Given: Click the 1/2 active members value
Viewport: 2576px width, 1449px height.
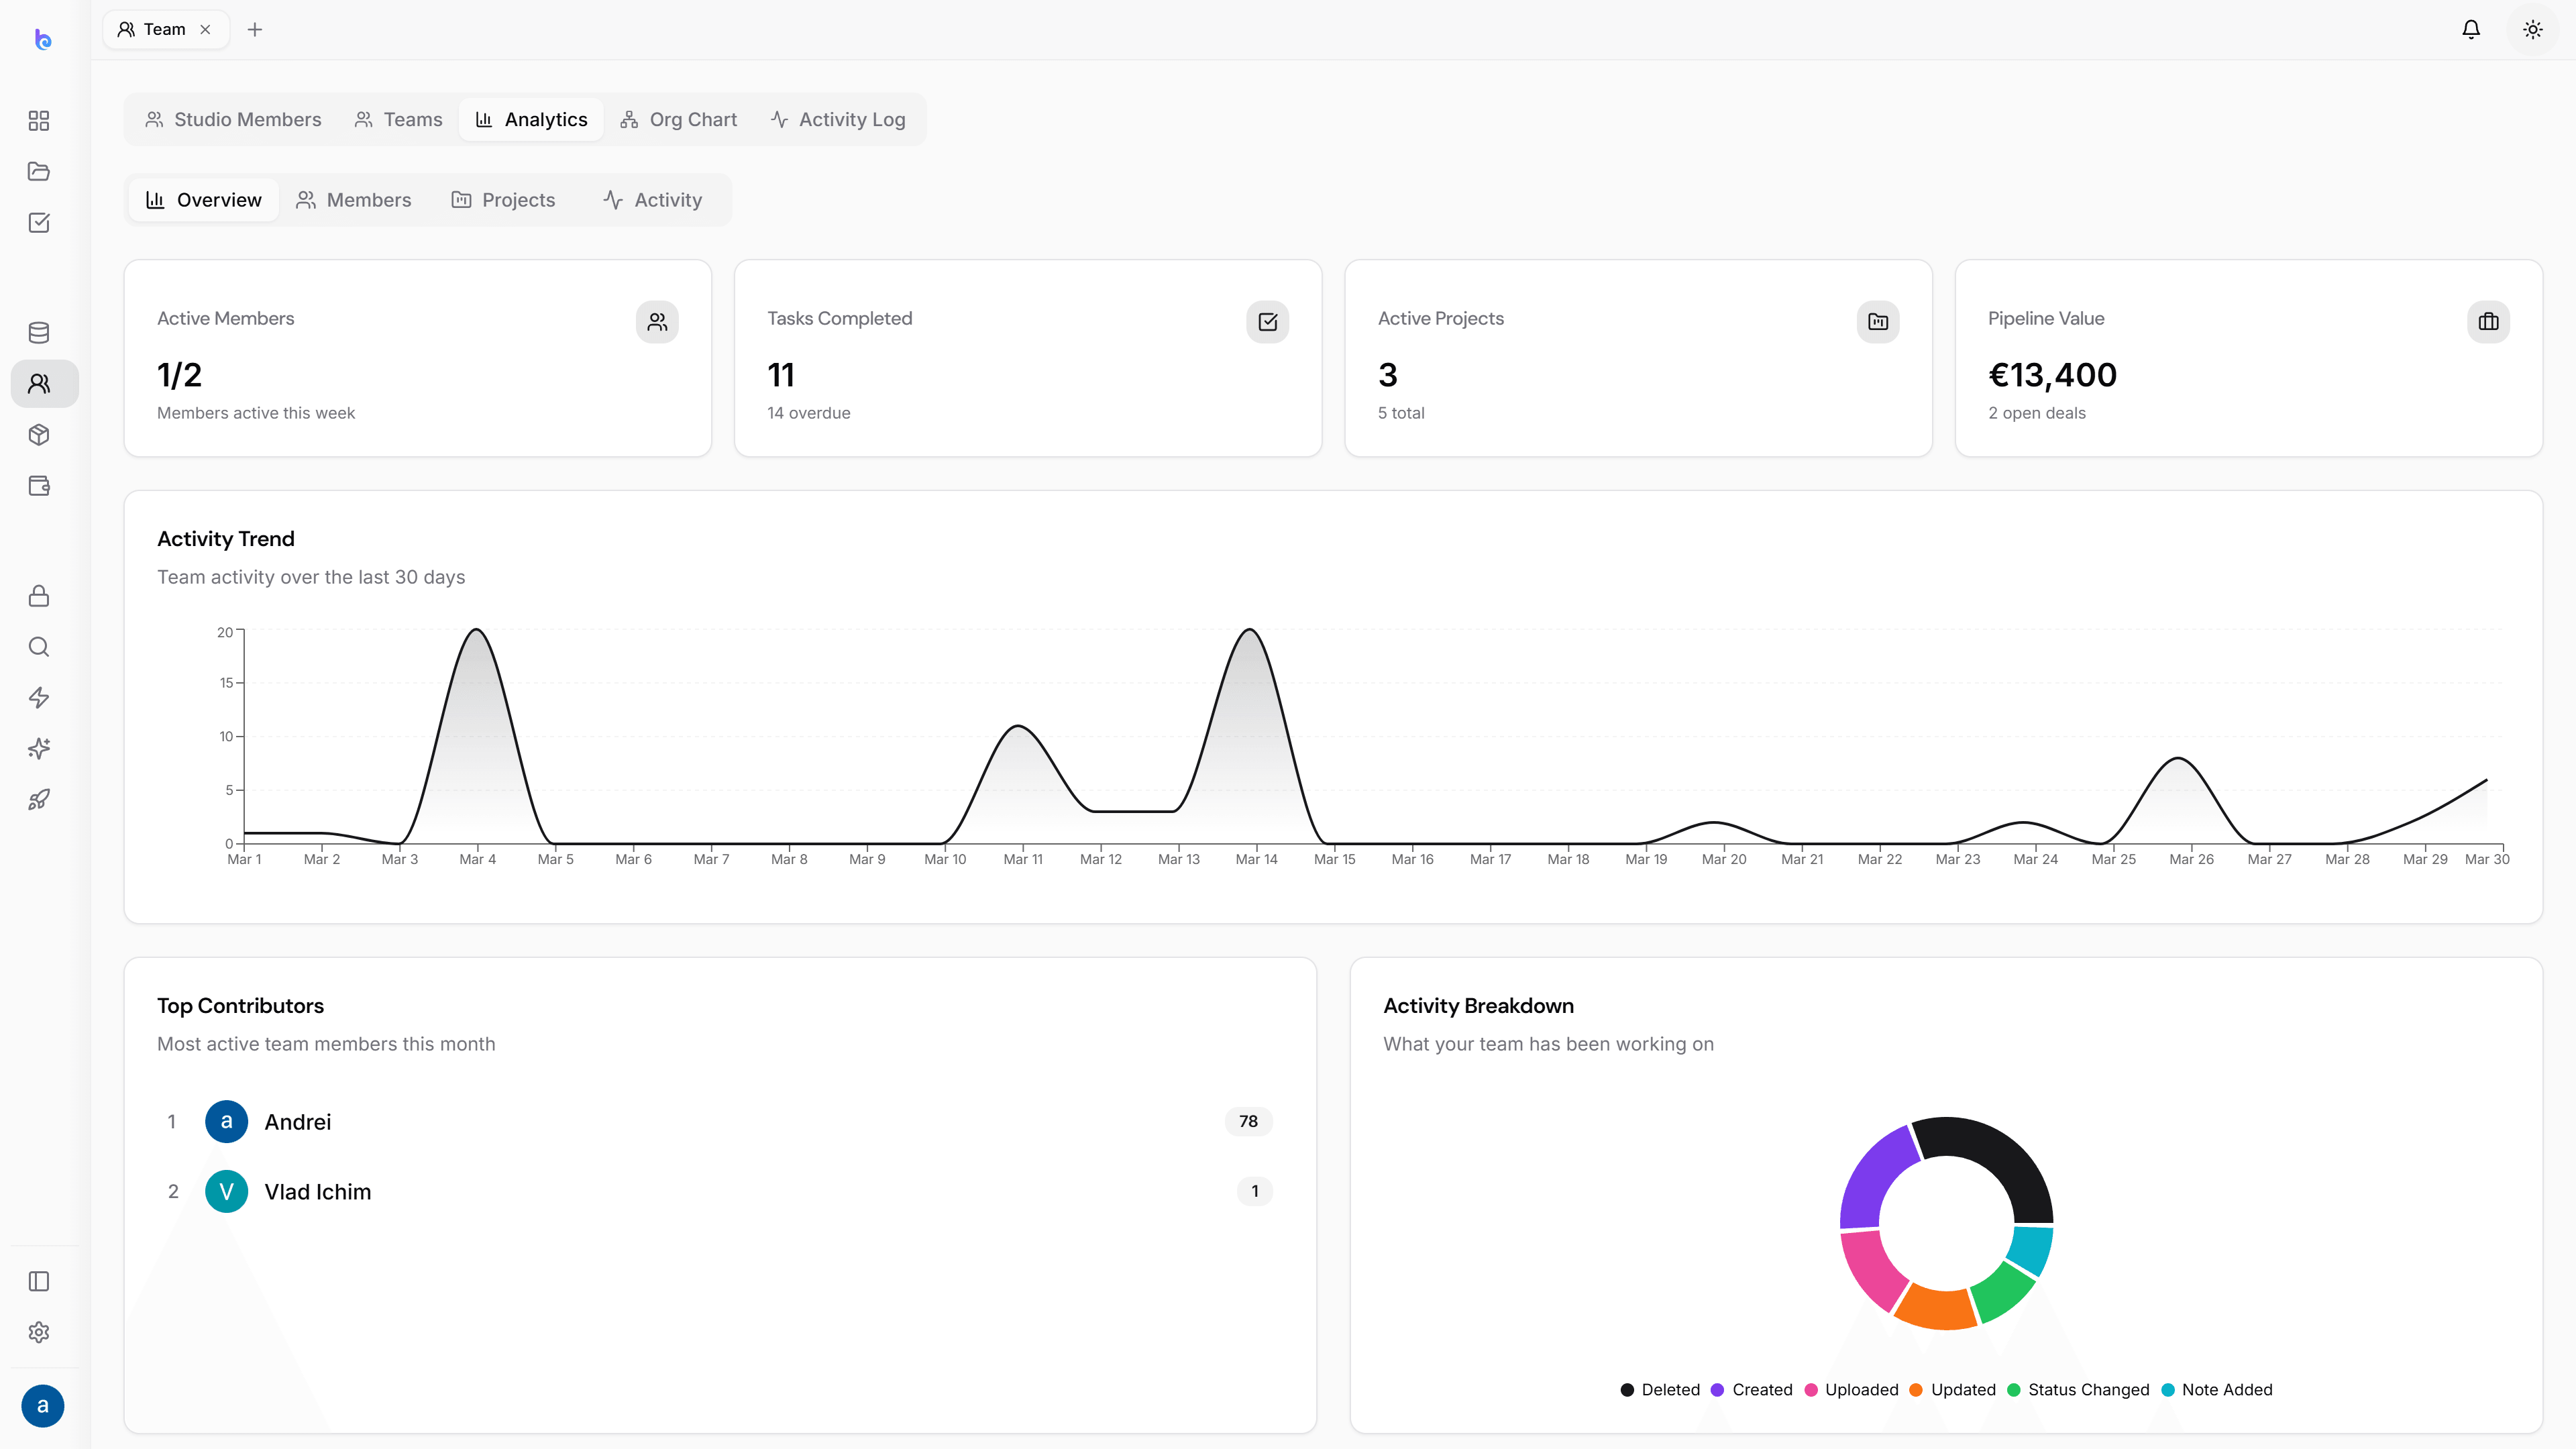Looking at the screenshot, I should pyautogui.click(x=180, y=375).
